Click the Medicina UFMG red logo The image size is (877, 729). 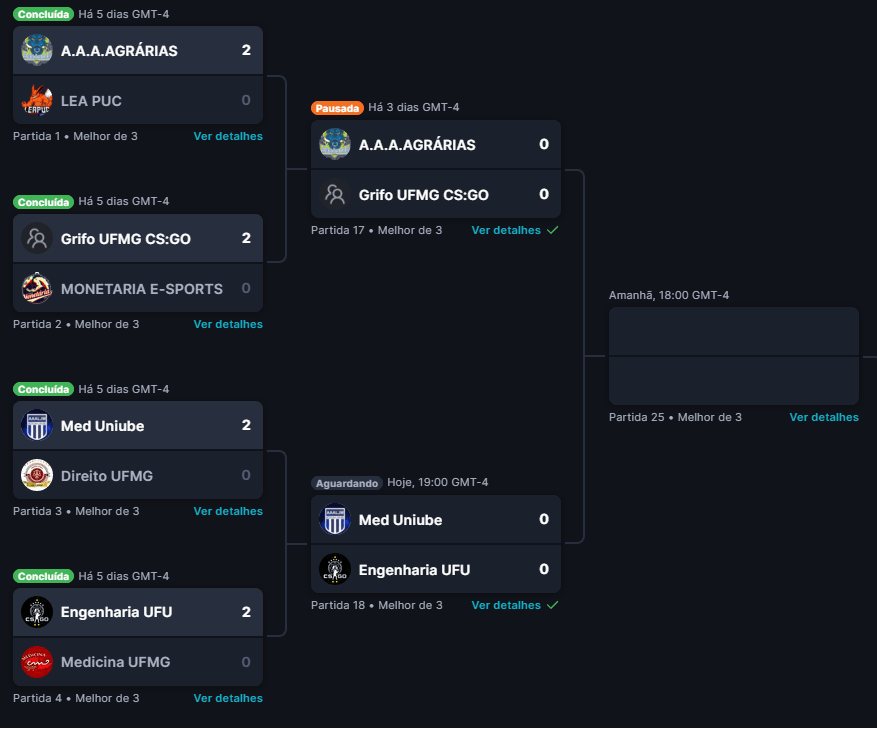pos(37,661)
